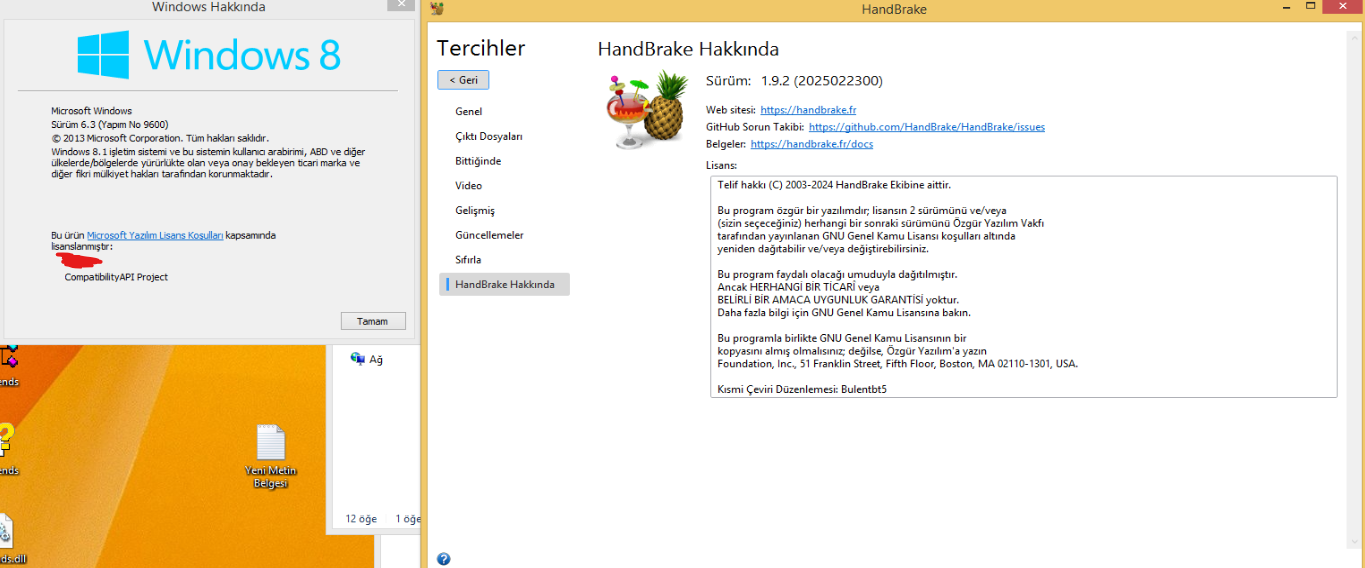Viewport: 1365px width, 568px height.
Task: Confirm with Tamam in Windows Hakkında dialog
Action: coord(372,321)
